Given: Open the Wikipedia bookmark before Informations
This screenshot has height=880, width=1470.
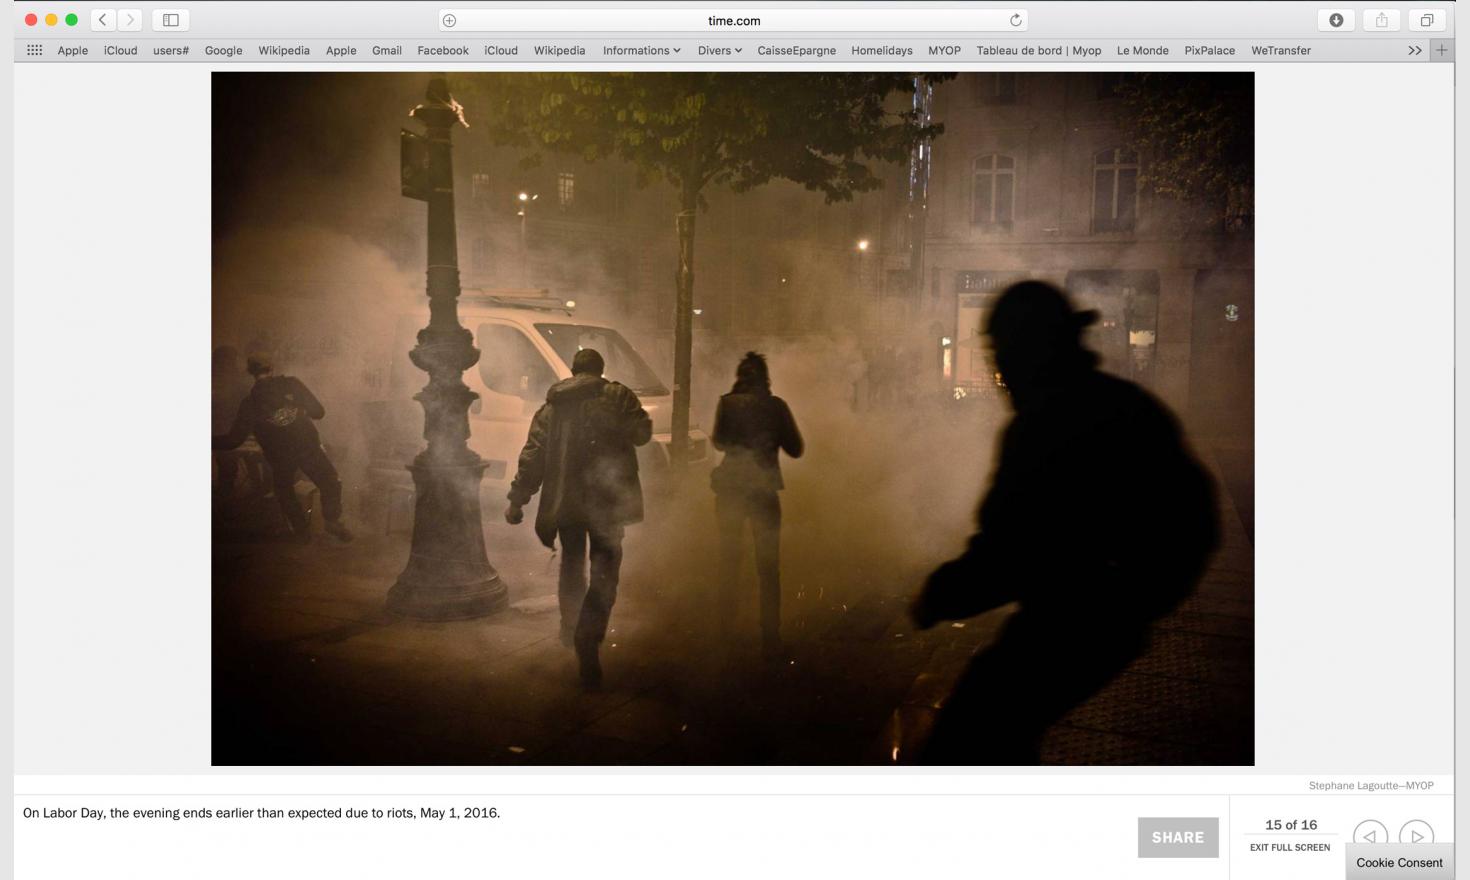Looking at the screenshot, I should coord(559,50).
